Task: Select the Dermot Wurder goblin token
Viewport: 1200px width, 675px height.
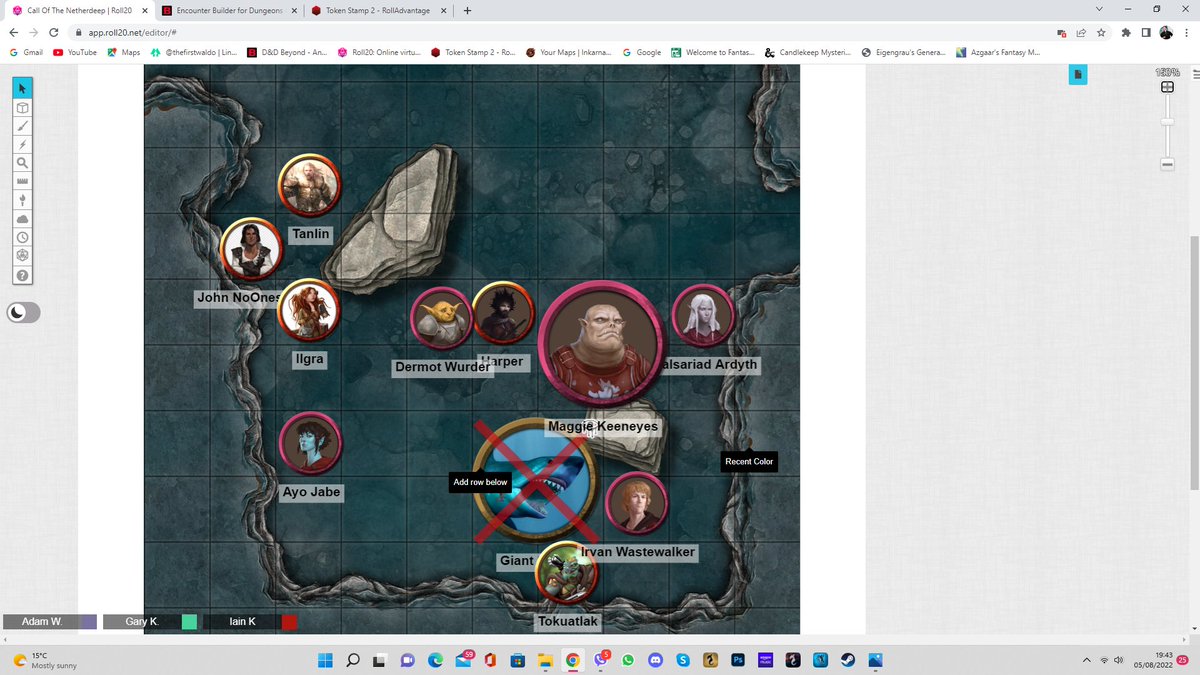Action: 441,318
